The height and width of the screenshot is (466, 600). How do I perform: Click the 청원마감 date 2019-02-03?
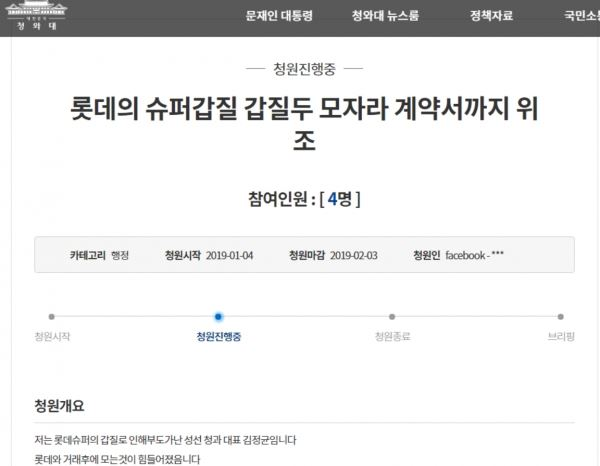point(354,256)
